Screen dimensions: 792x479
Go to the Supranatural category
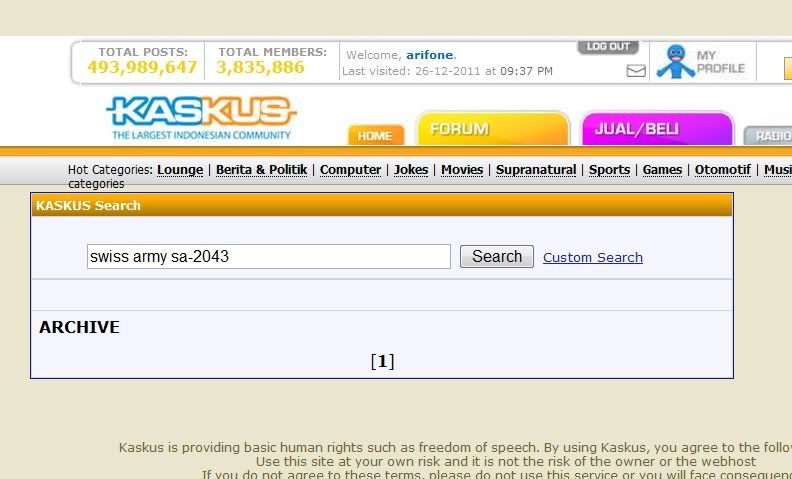coord(536,170)
